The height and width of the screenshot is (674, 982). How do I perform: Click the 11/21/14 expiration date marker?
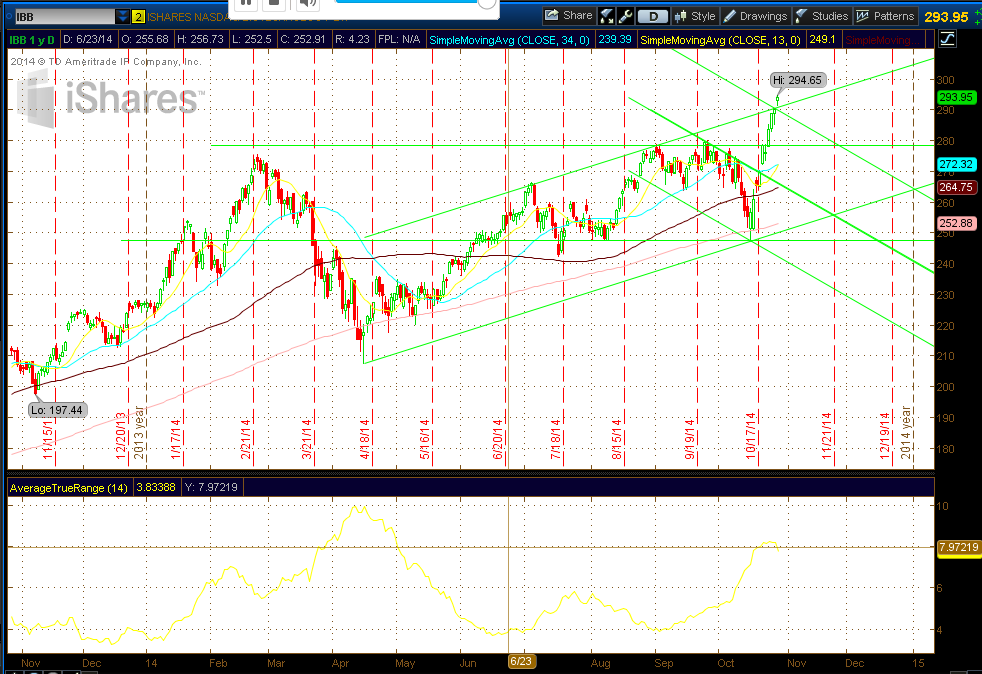(827, 435)
